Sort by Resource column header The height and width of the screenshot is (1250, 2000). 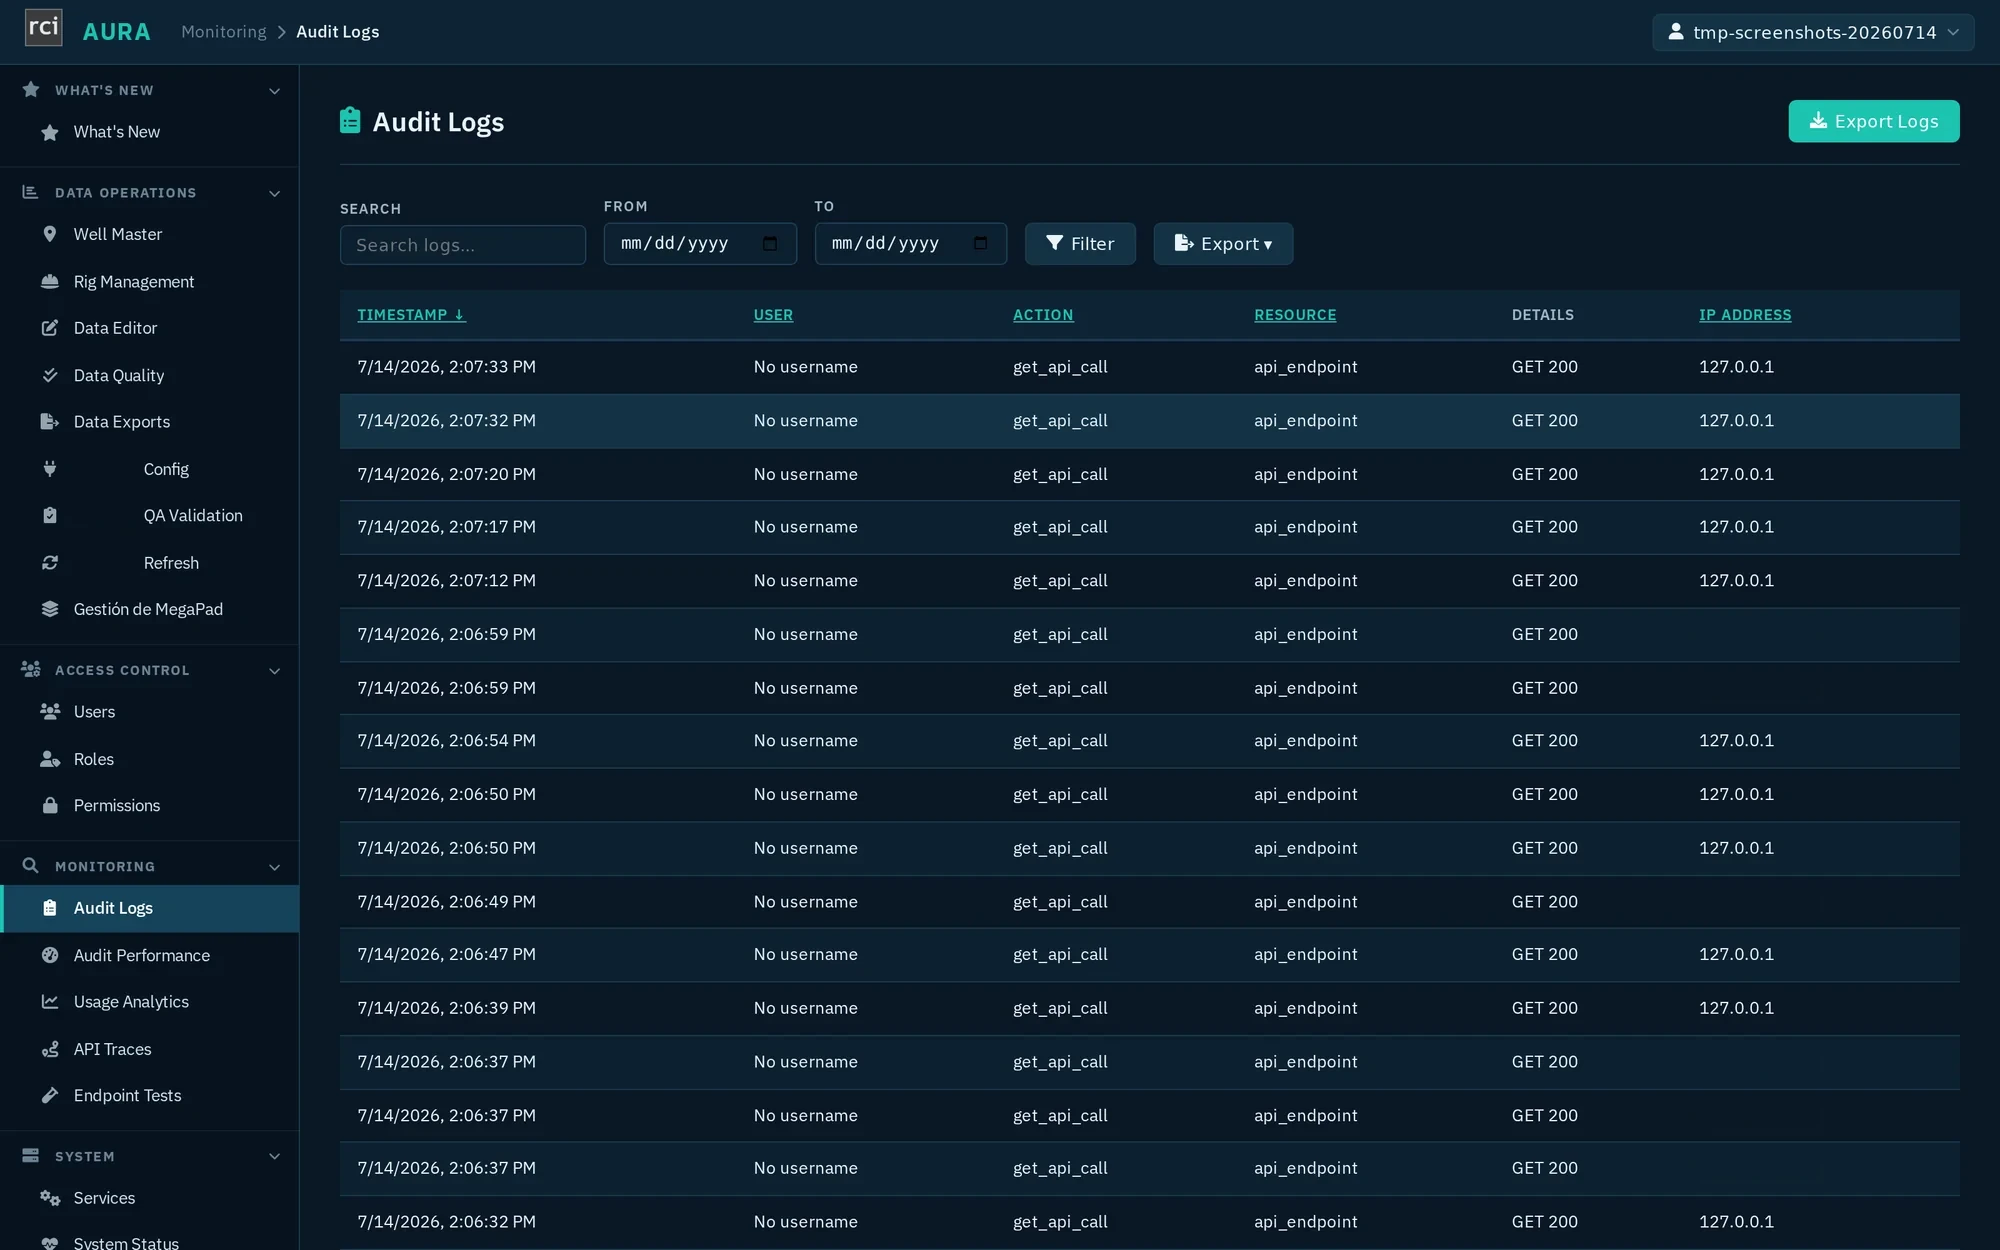pyautogui.click(x=1295, y=315)
